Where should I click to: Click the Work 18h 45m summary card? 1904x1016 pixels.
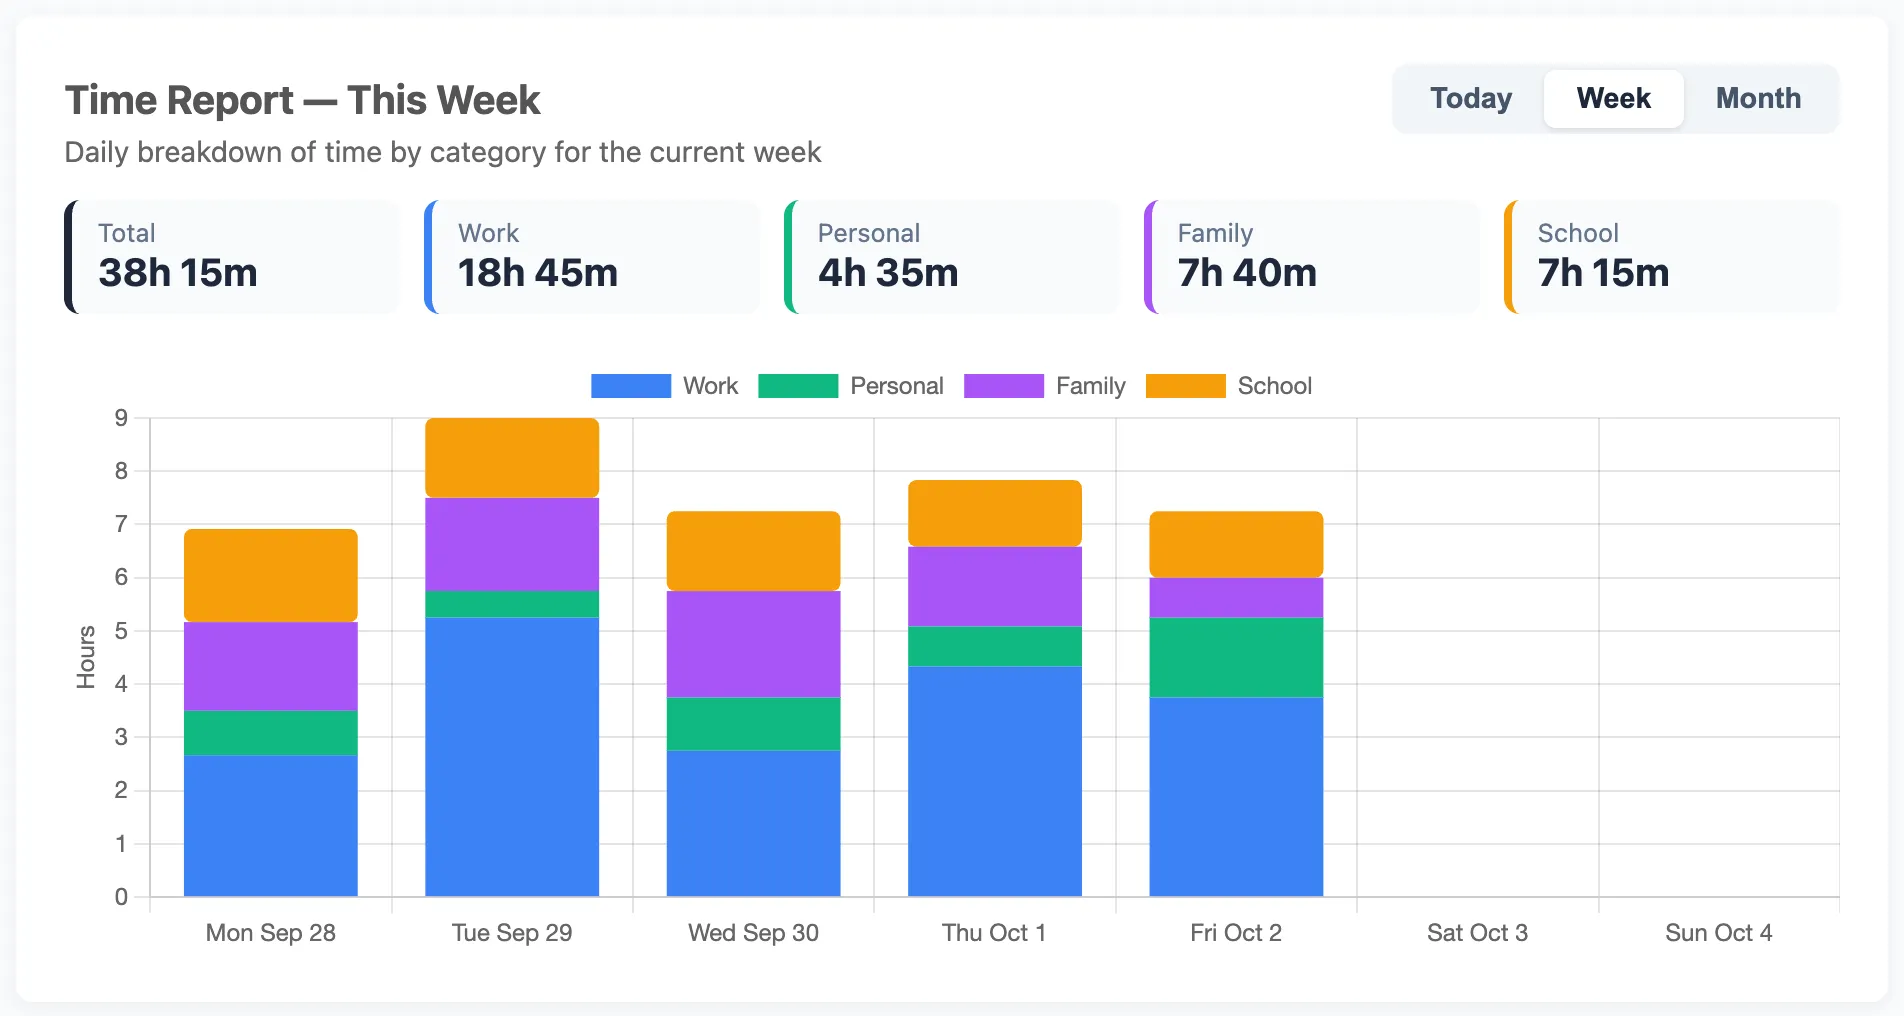[x=592, y=257]
